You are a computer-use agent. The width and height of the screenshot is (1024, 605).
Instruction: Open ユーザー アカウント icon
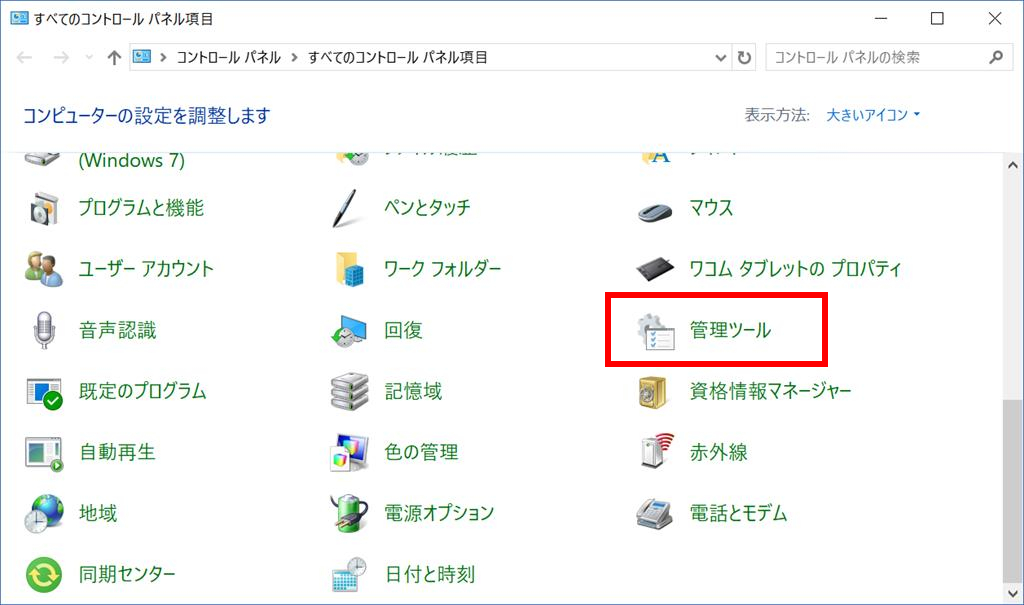43,269
